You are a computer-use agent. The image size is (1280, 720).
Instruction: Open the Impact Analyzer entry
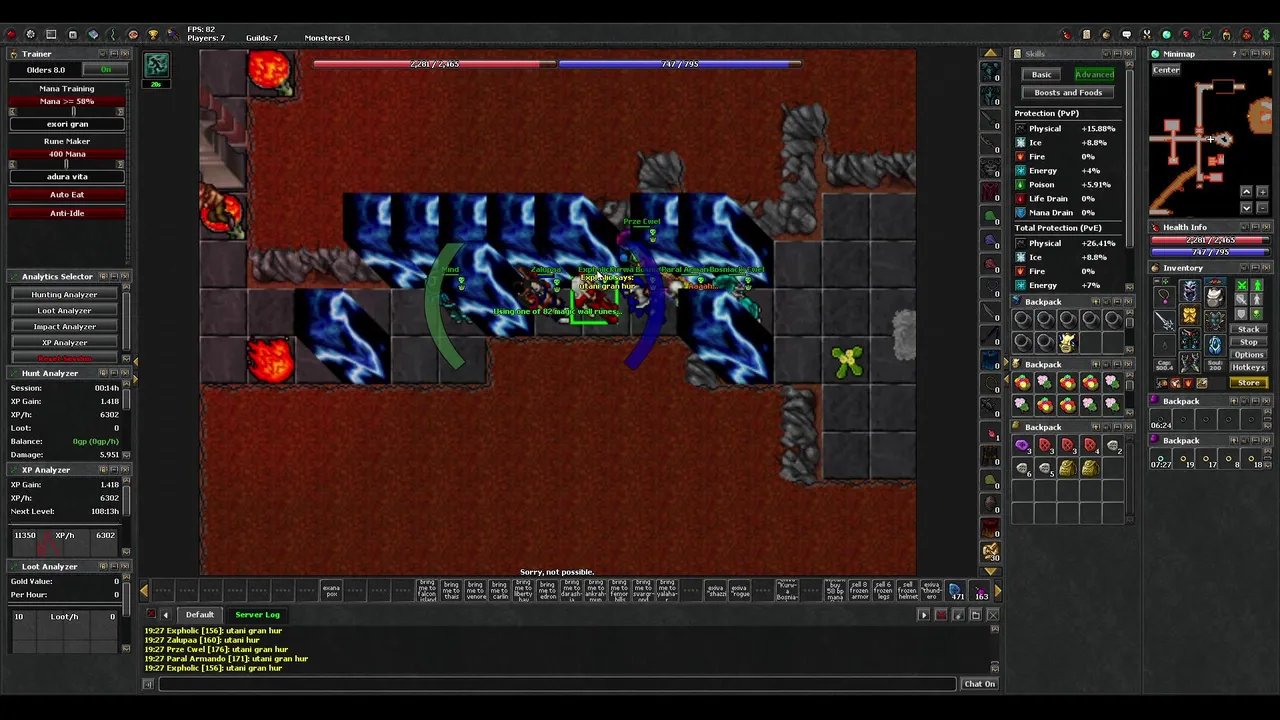[x=64, y=327]
